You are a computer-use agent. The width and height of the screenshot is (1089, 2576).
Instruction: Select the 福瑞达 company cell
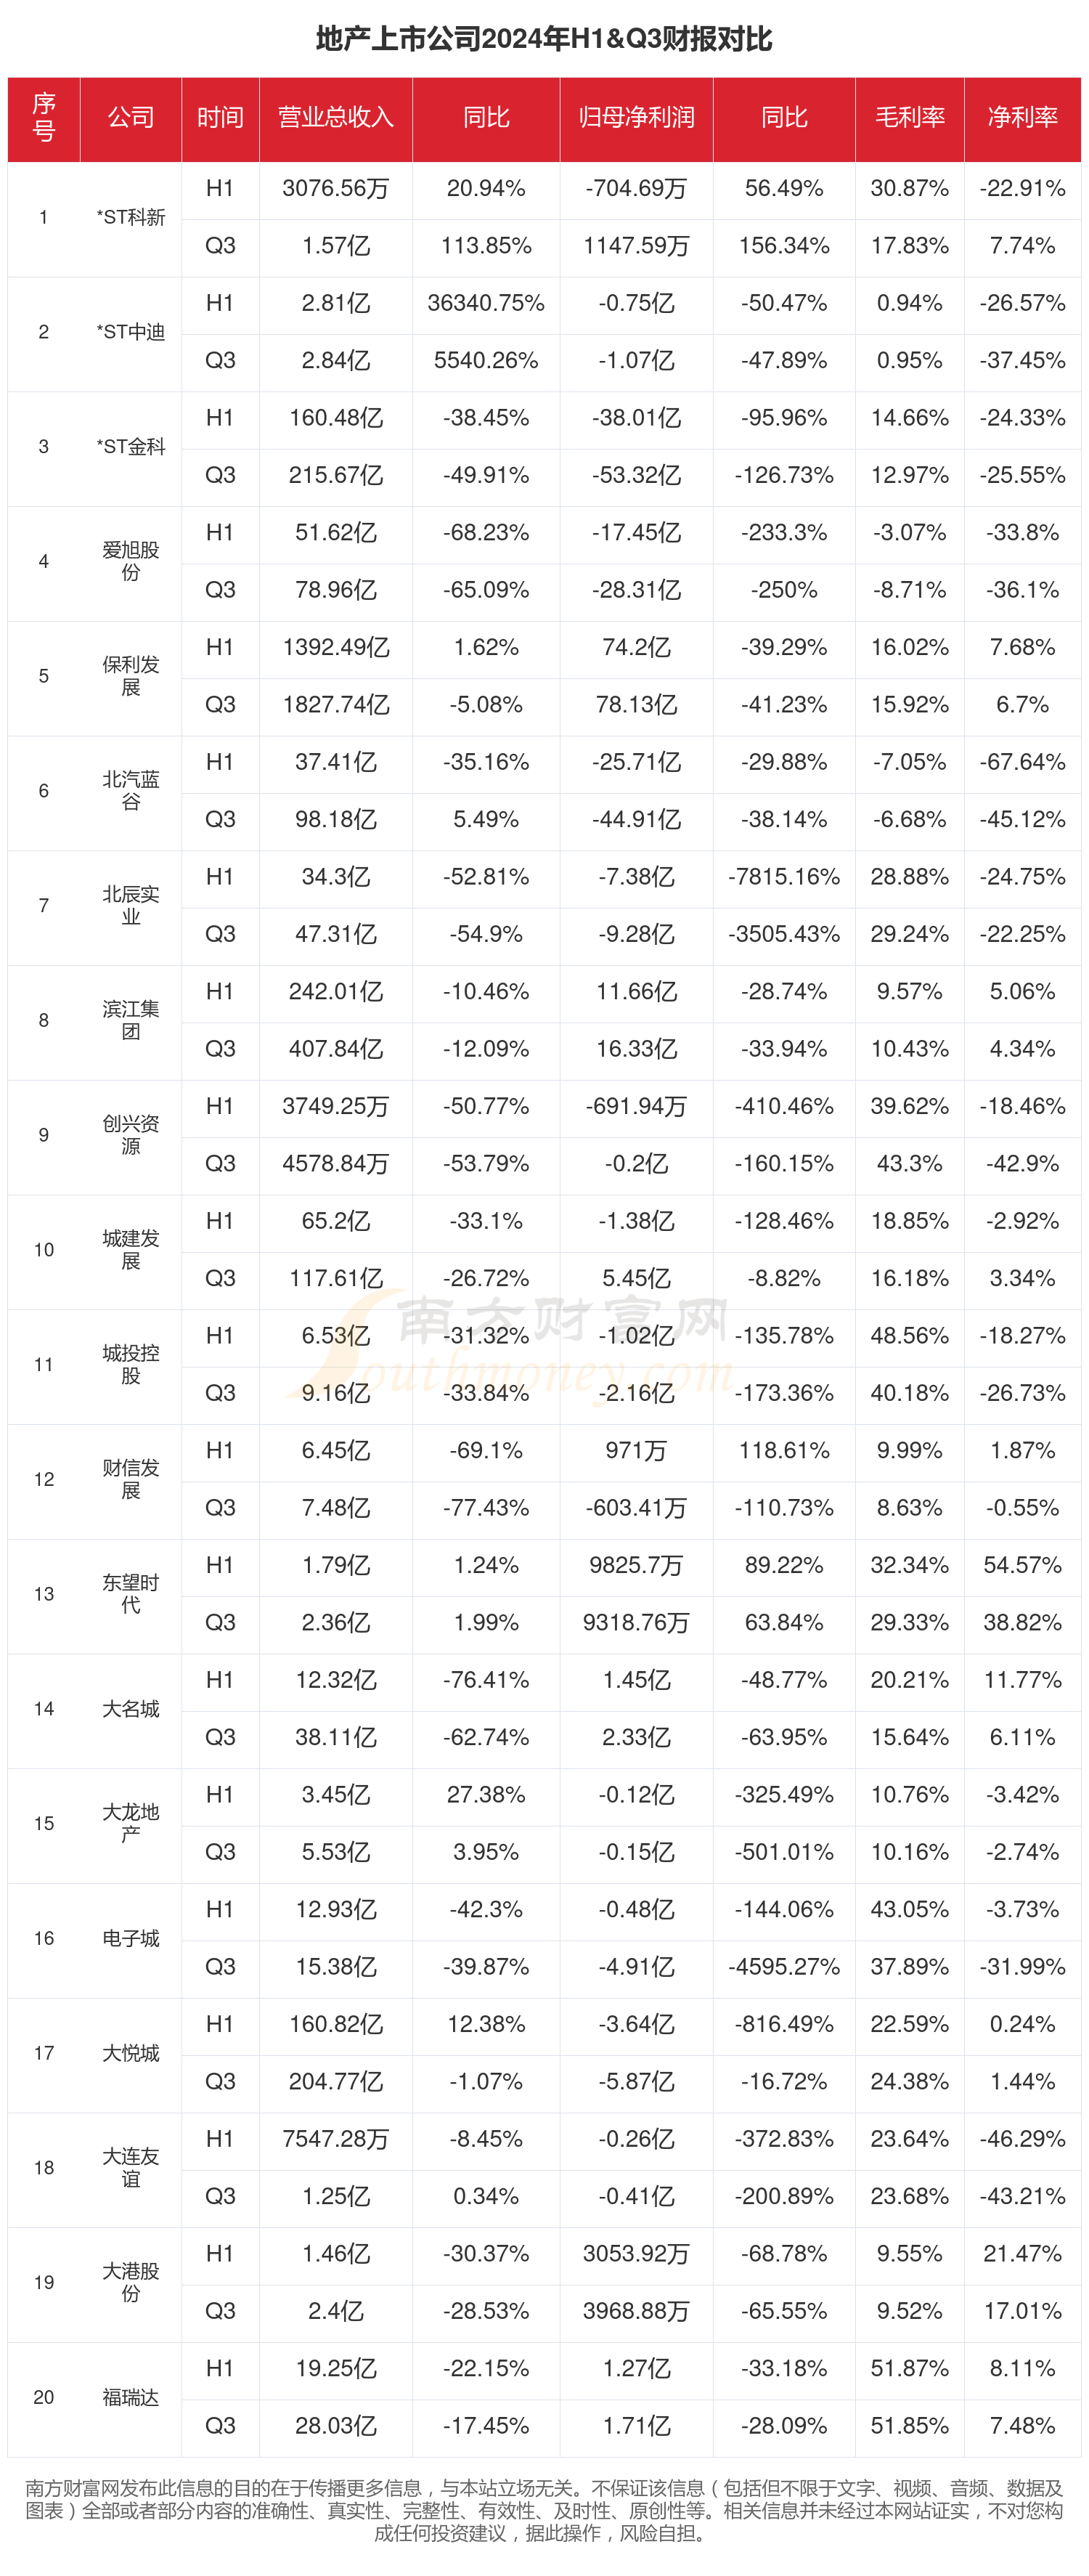pyautogui.click(x=131, y=2397)
